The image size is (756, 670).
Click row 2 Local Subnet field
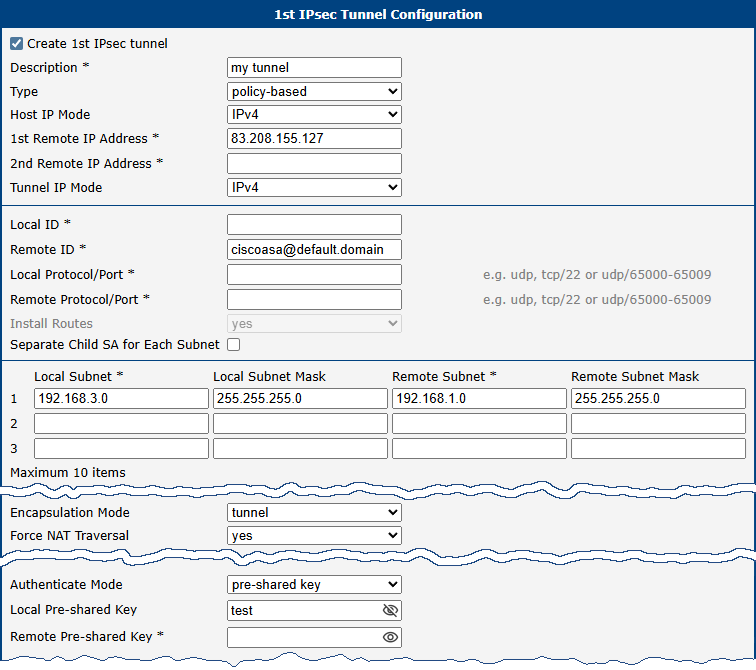(122, 424)
